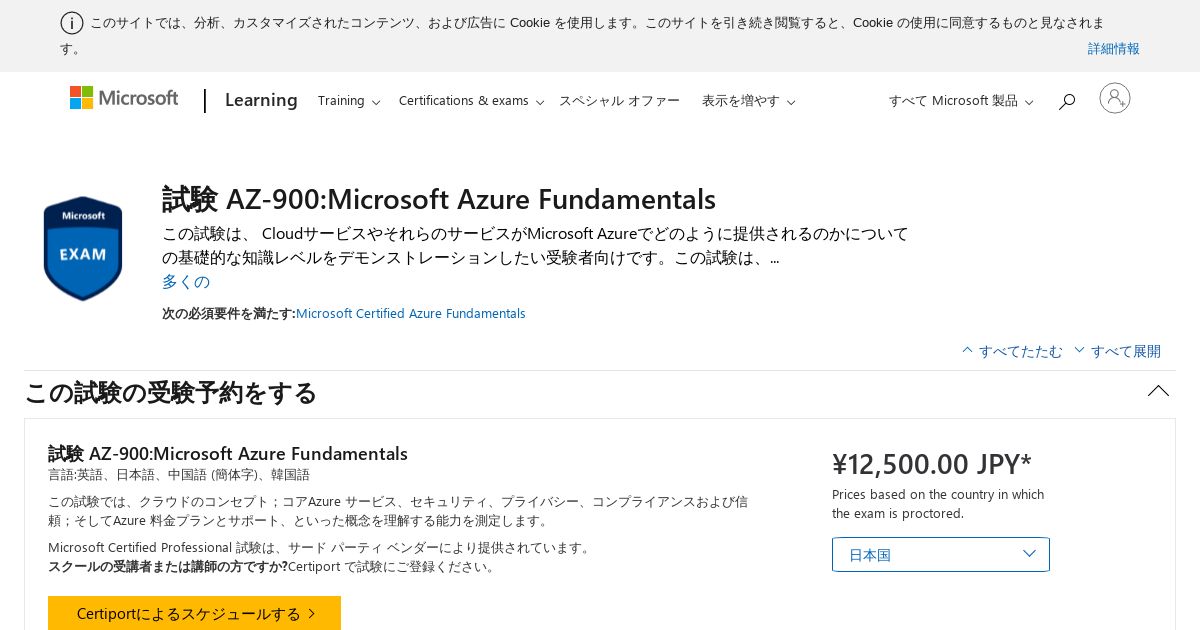Click すべて展開 to expand all
Screen dimensions: 1200x630
click(1117, 351)
